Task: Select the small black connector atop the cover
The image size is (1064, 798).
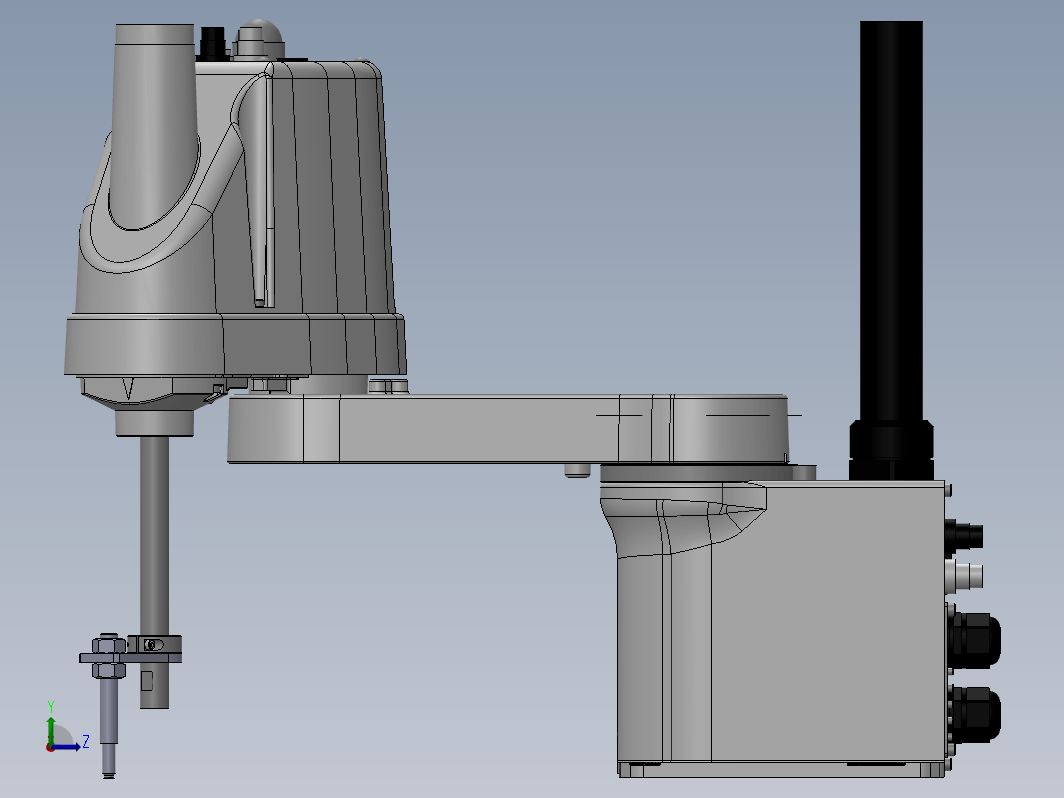Action: click(x=212, y=43)
